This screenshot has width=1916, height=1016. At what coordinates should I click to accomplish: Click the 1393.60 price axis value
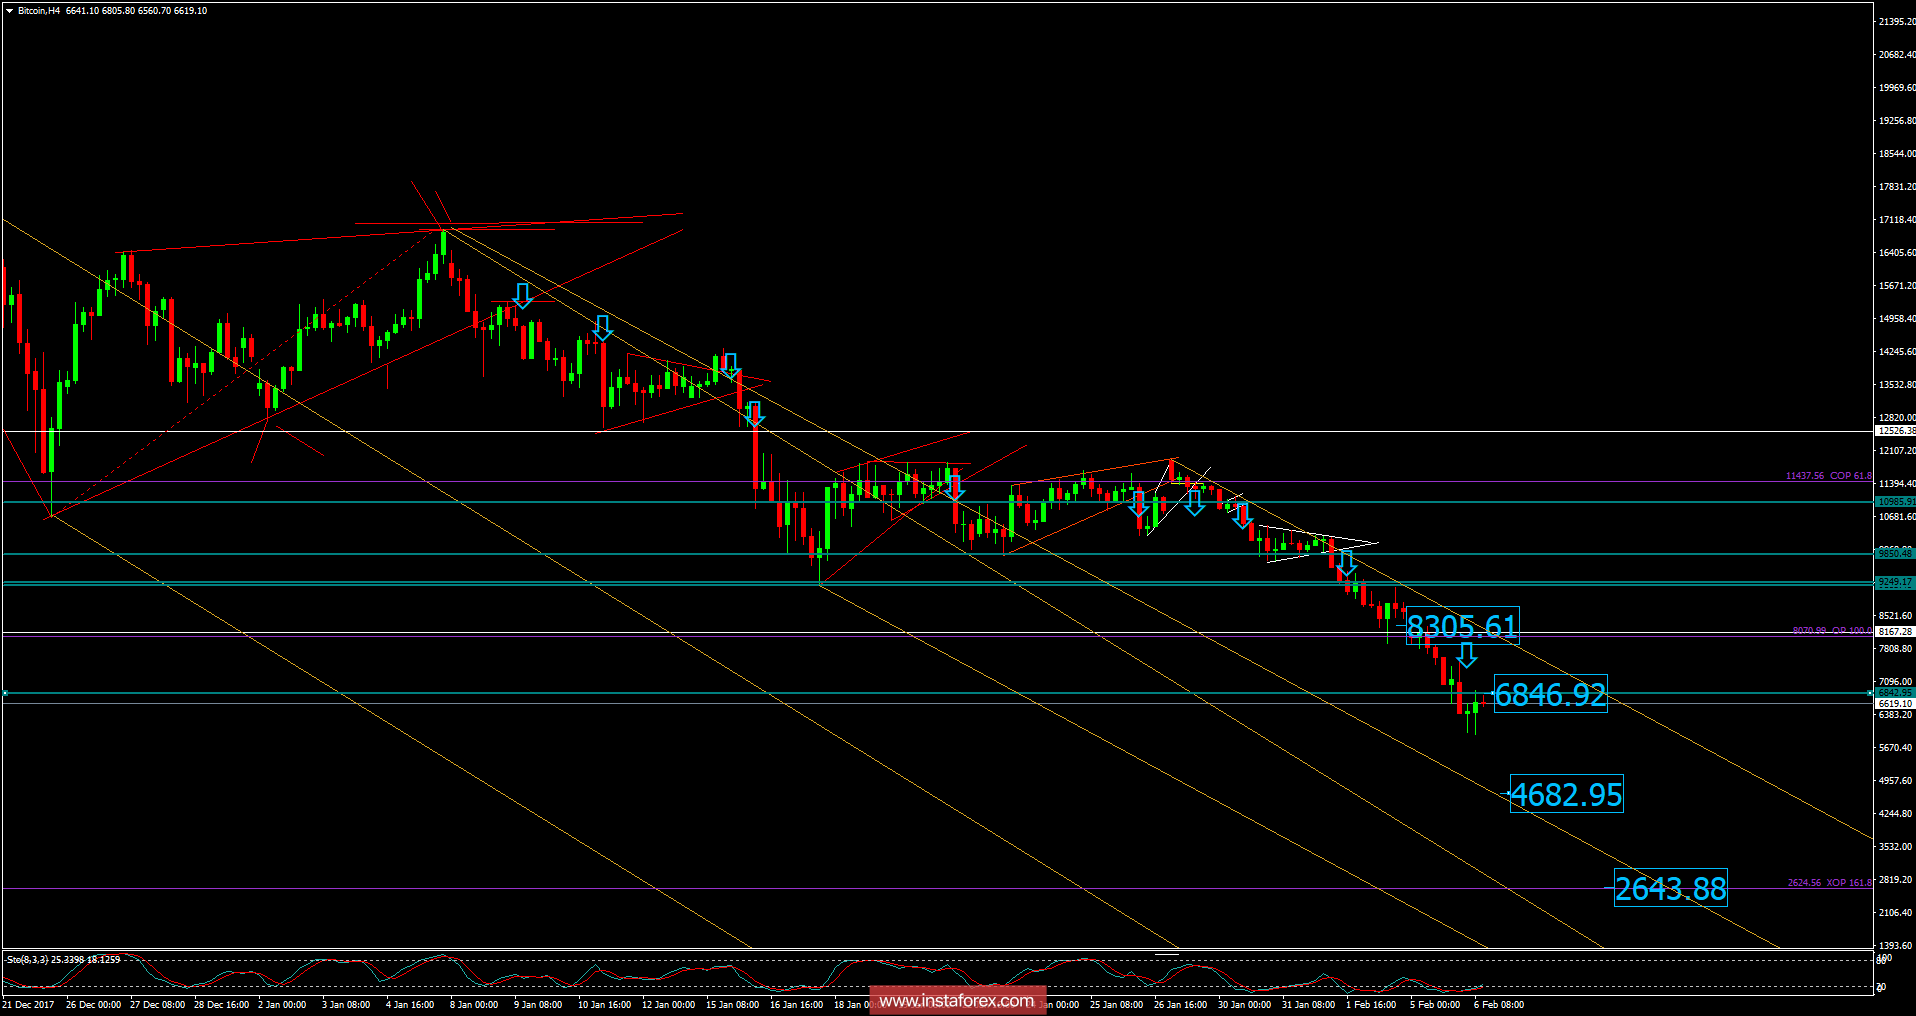(x=1896, y=945)
